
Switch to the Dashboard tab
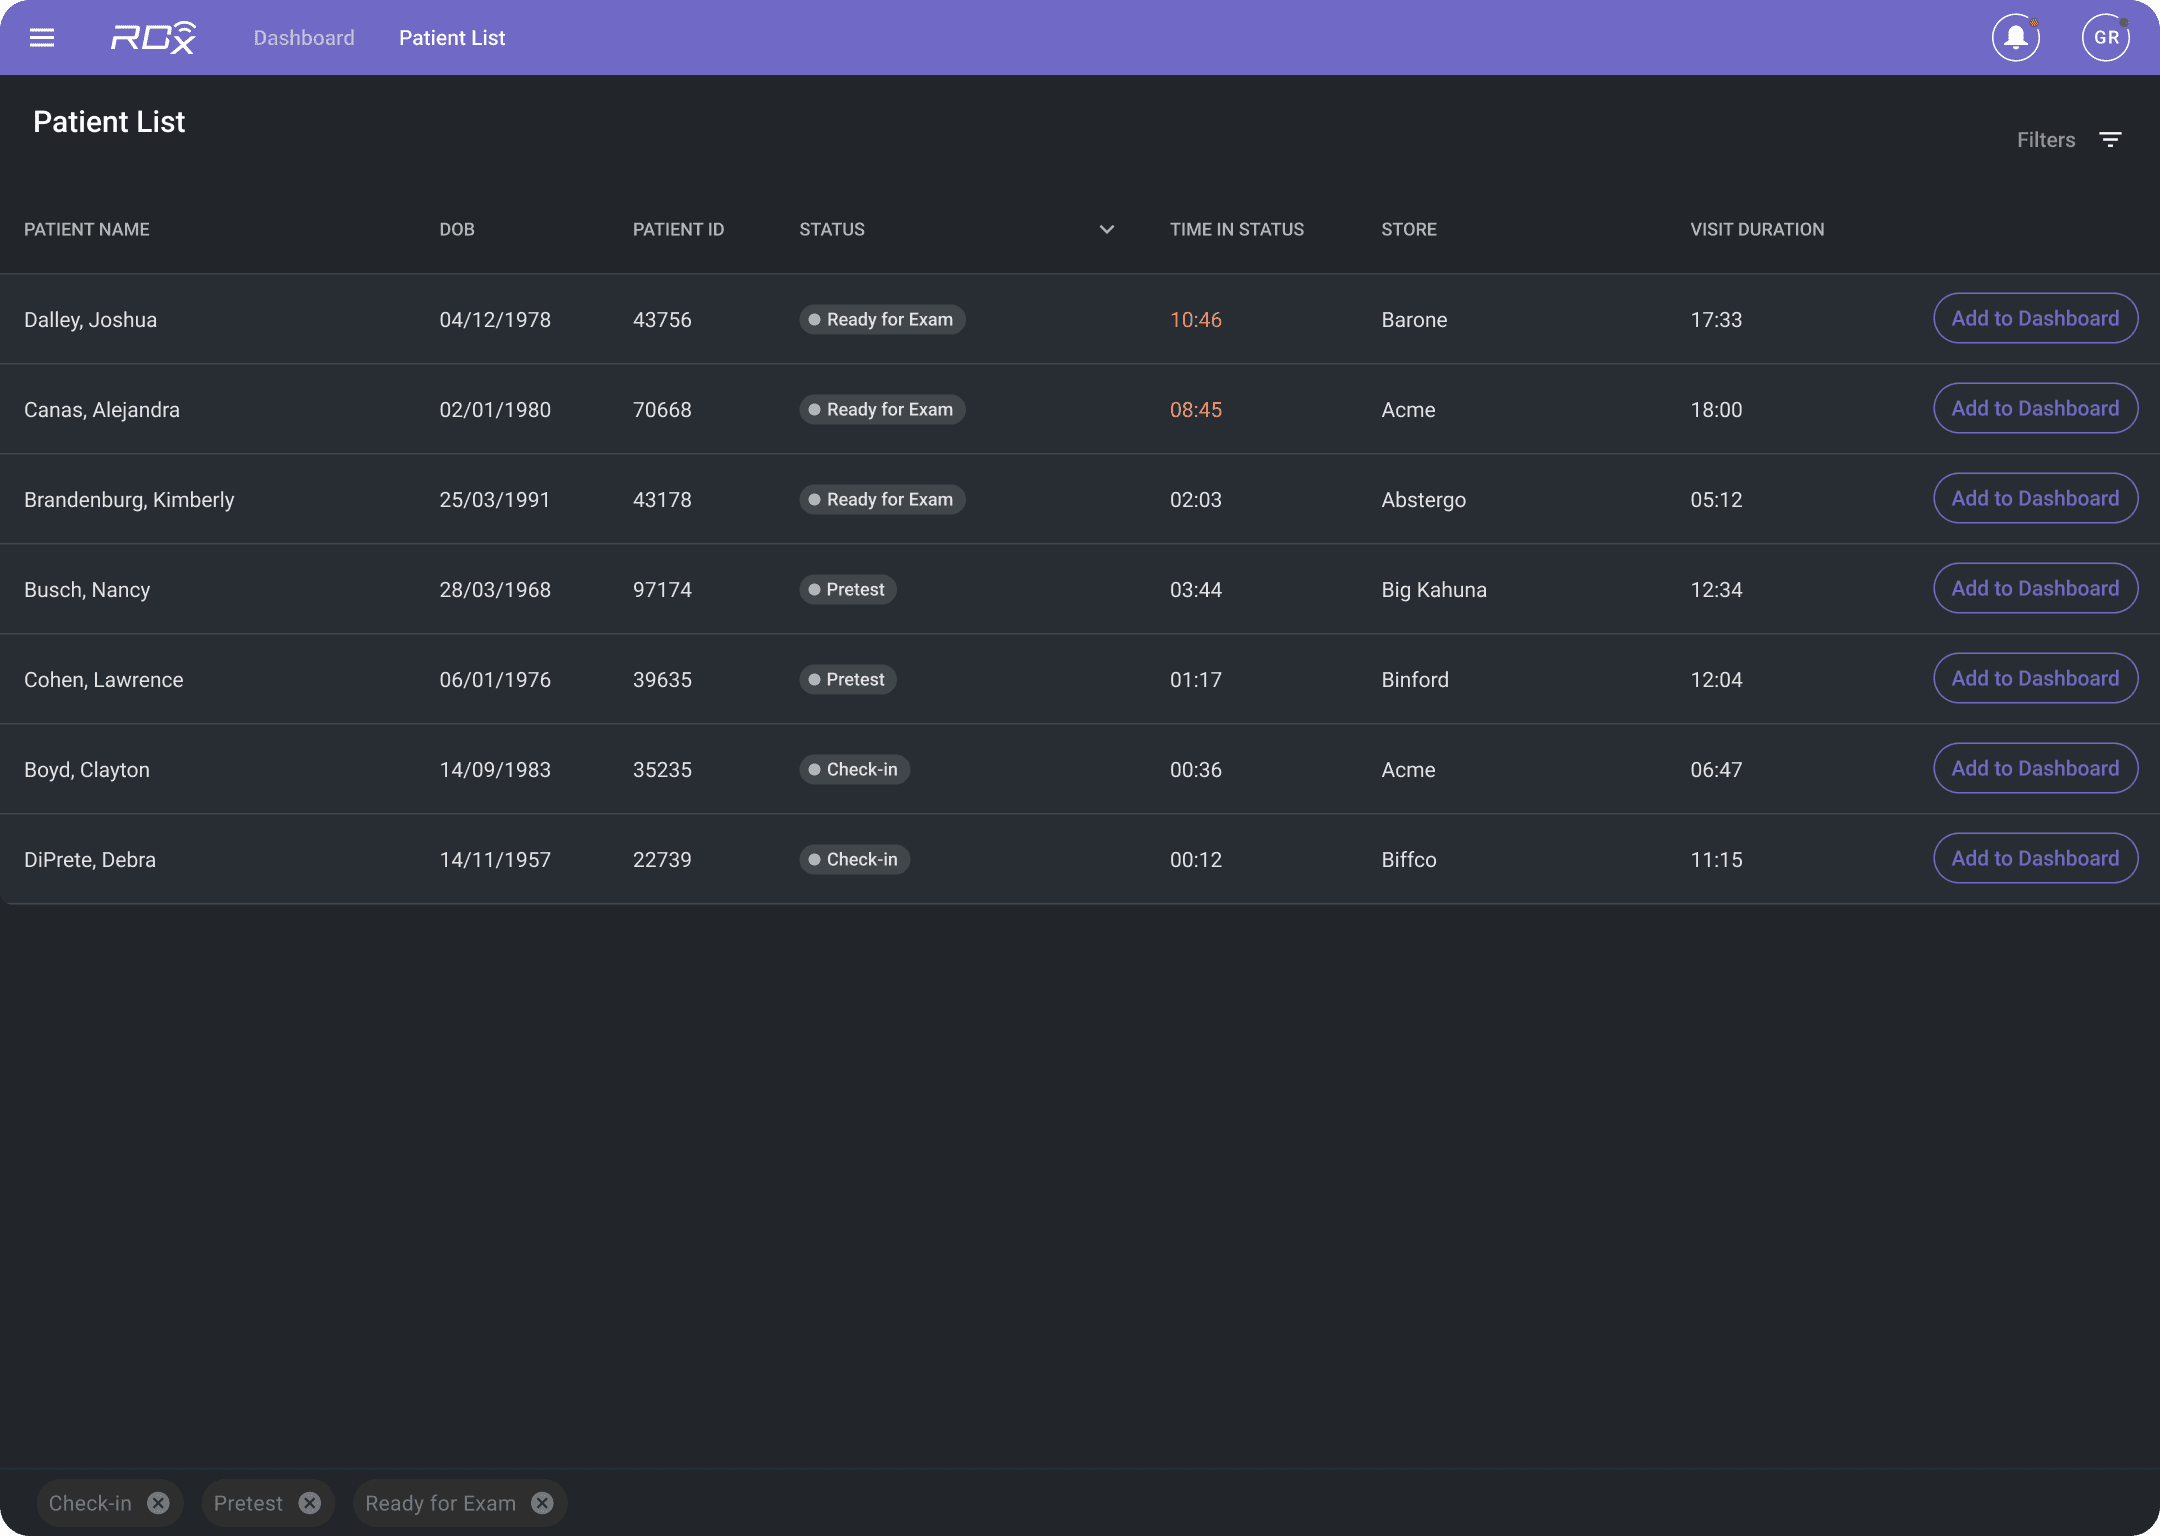point(304,38)
